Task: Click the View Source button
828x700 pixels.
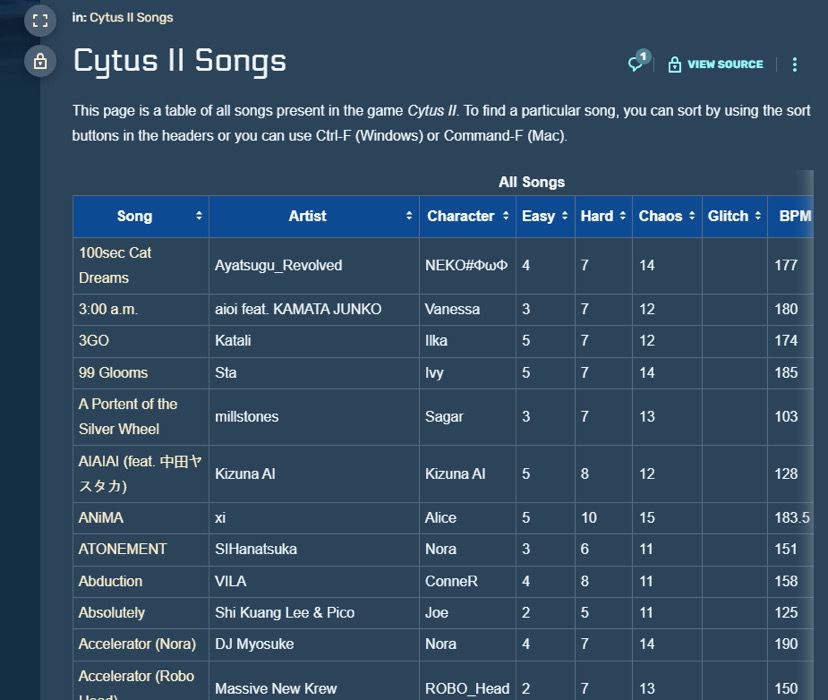Action: pyautogui.click(x=716, y=64)
